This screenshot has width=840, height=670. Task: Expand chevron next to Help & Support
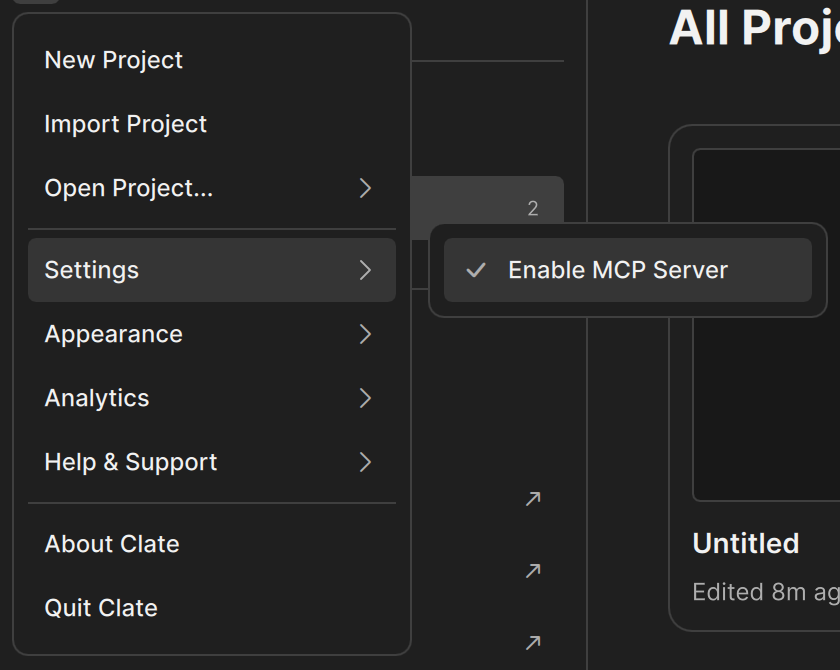tap(365, 462)
